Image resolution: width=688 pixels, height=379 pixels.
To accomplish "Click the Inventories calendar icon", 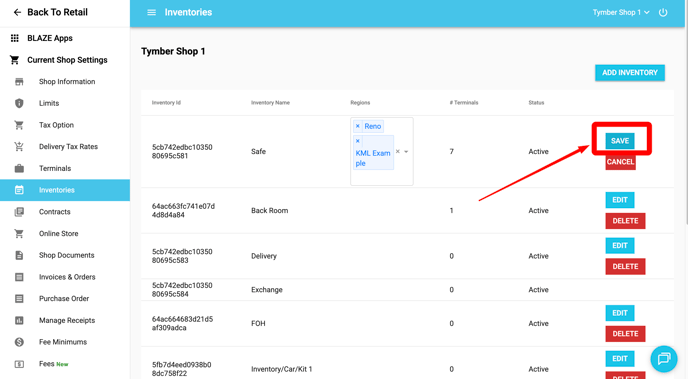I will pyautogui.click(x=19, y=190).
